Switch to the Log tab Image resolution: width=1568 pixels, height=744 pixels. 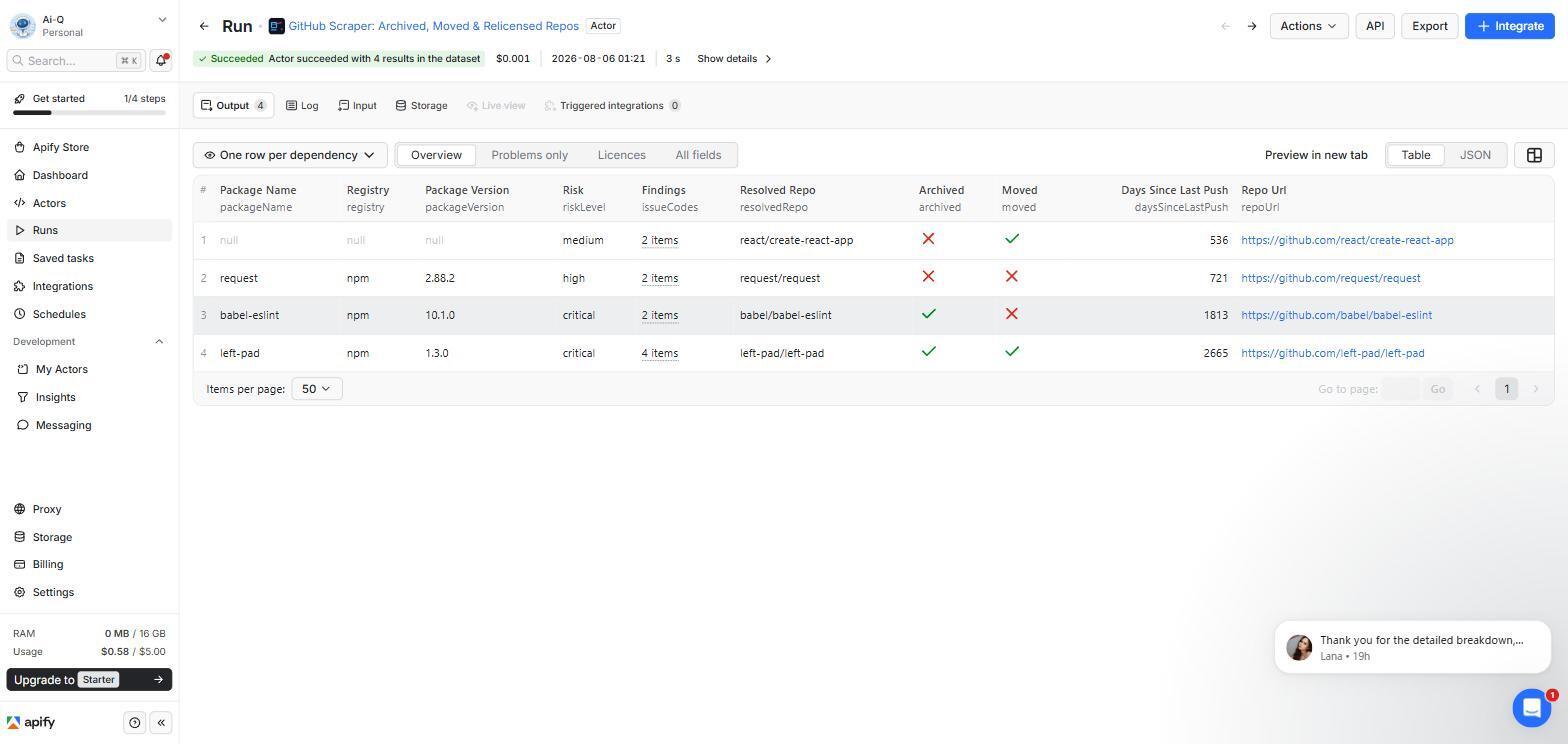pos(302,105)
